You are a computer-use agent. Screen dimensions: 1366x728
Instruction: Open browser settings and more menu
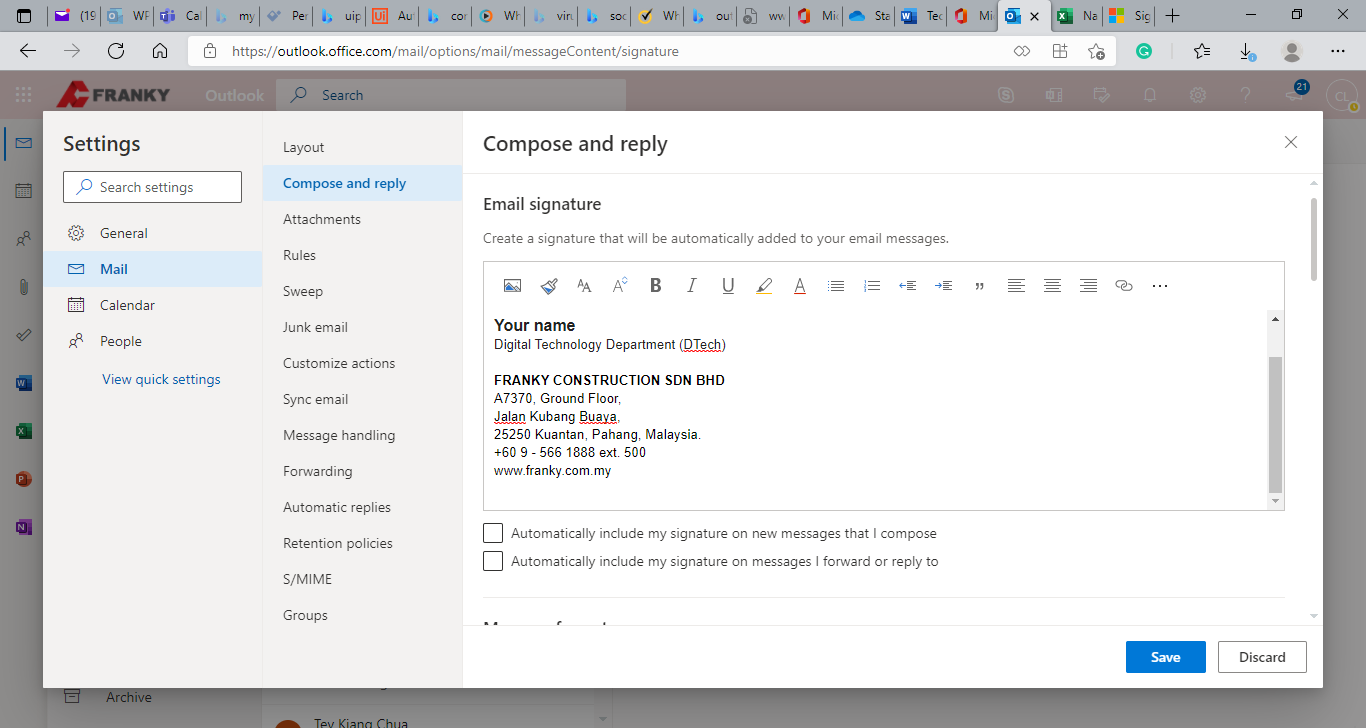1338,51
